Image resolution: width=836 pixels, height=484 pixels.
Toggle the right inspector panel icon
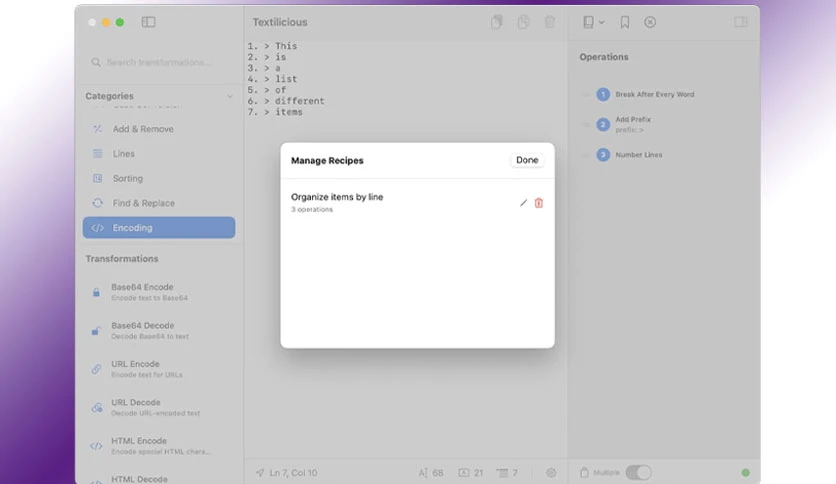pyautogui.click(x=741, y=22)
